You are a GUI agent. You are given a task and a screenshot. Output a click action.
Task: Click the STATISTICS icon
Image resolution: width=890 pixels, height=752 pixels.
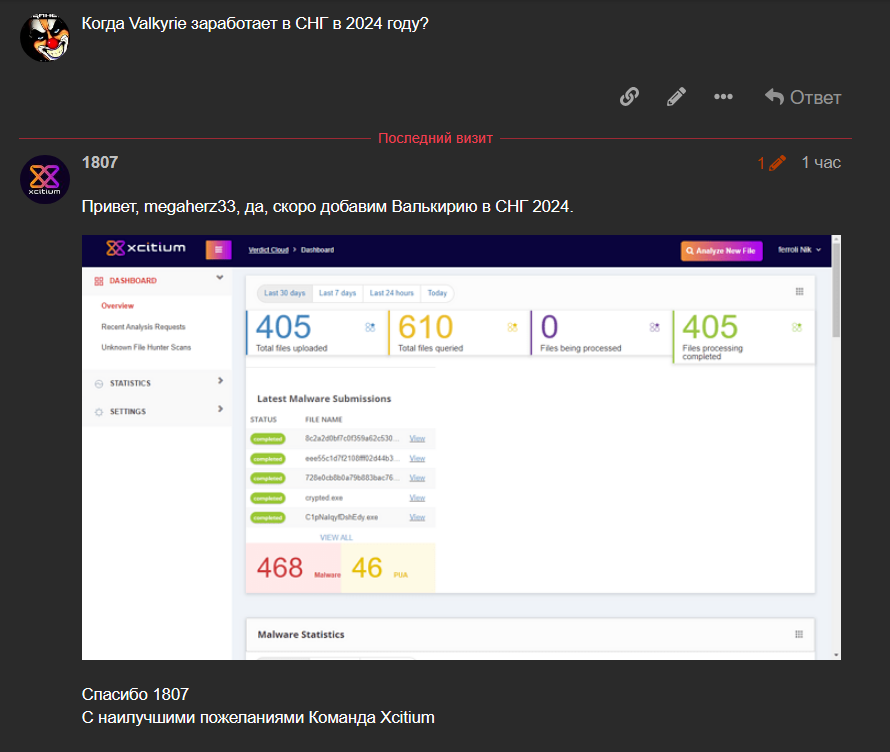pos(99,384)
